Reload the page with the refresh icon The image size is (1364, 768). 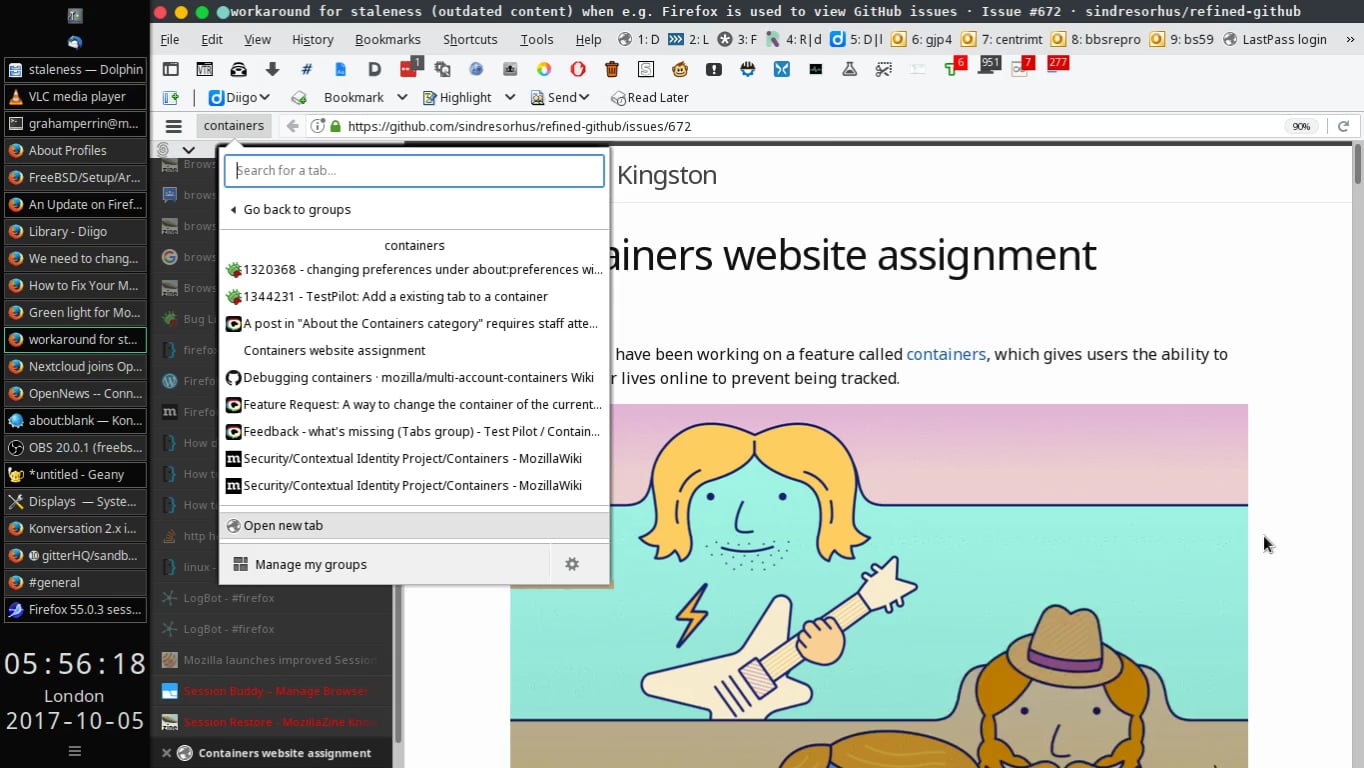pos(1343,126)
